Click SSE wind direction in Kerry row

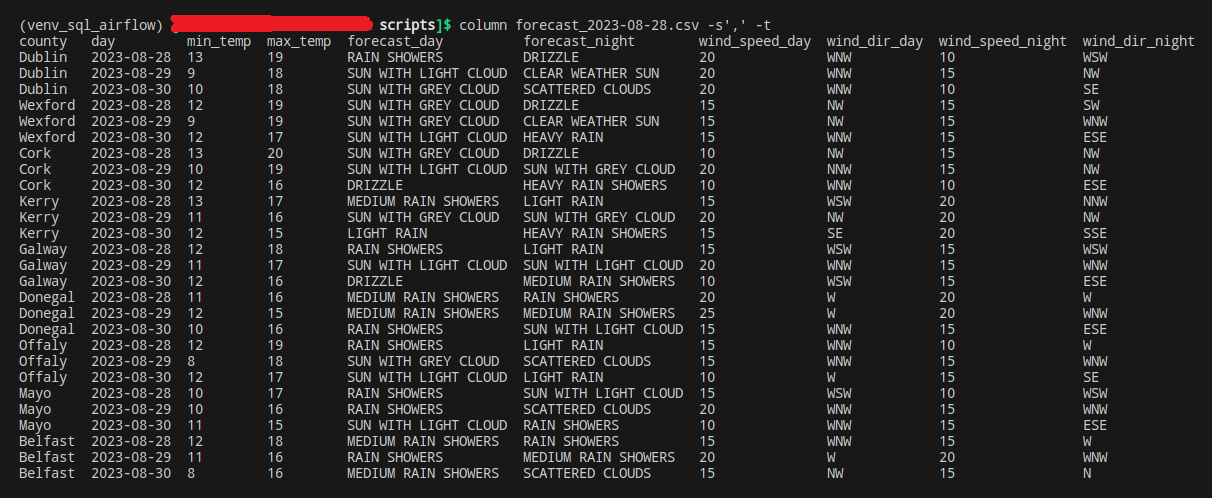click(1094, 233)
